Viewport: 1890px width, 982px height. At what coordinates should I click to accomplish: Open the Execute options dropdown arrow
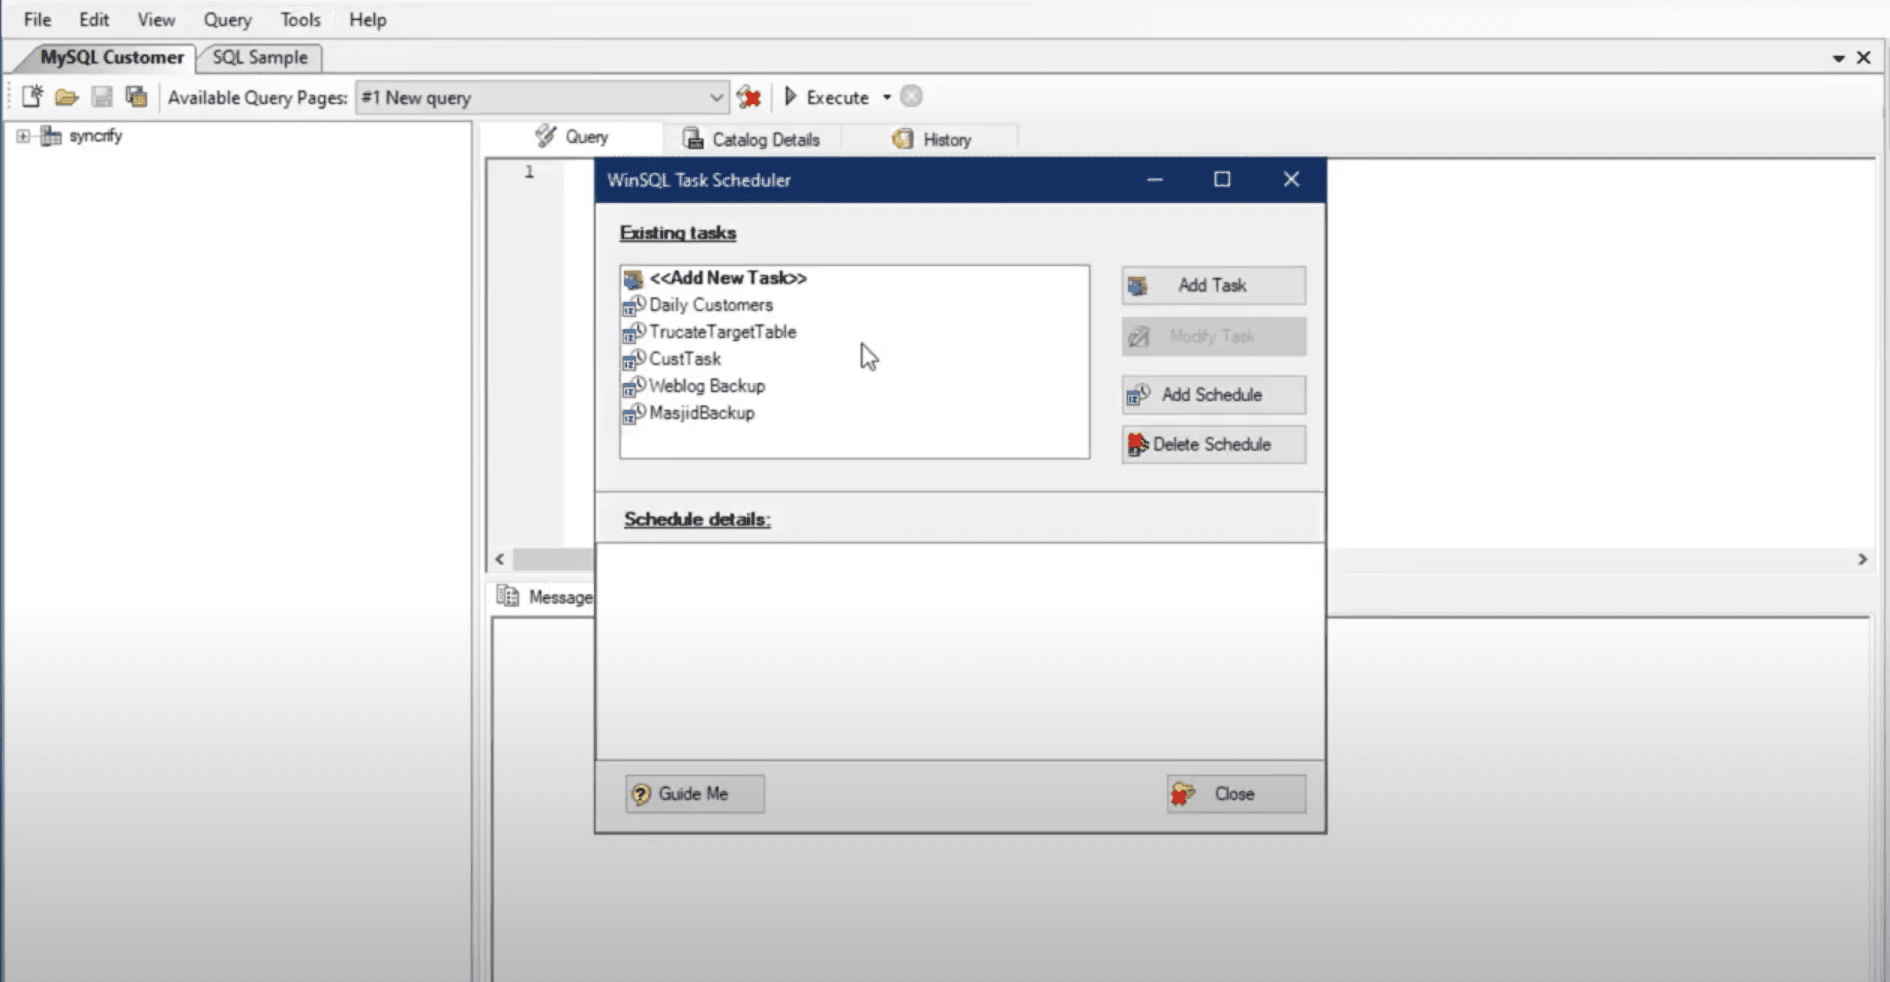(x=886, y=97)
